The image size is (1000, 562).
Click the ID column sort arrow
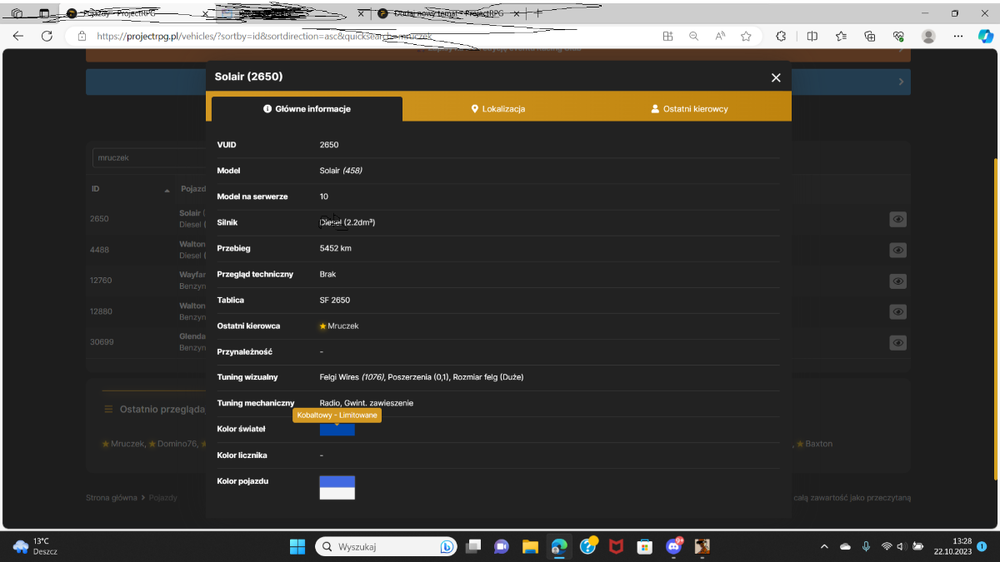pyautogui.click(x=167, y=190)
